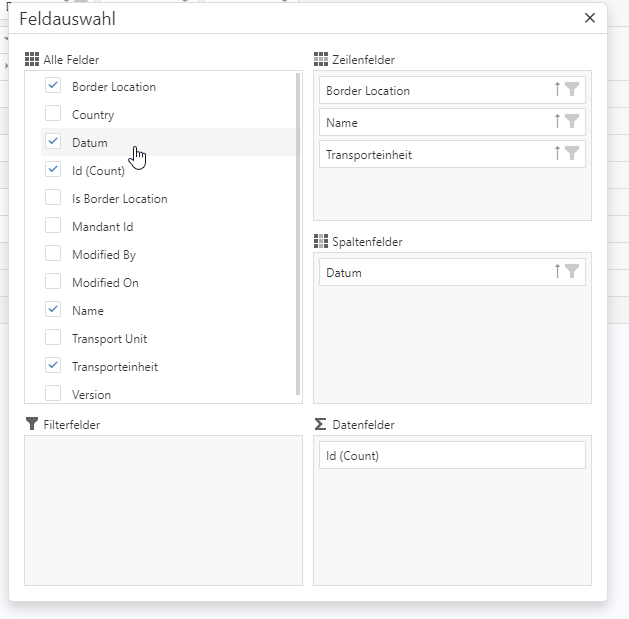629x619 pixels.
Task: Click the empty Filterfelder drop area
Action: (x=163, y=510)
